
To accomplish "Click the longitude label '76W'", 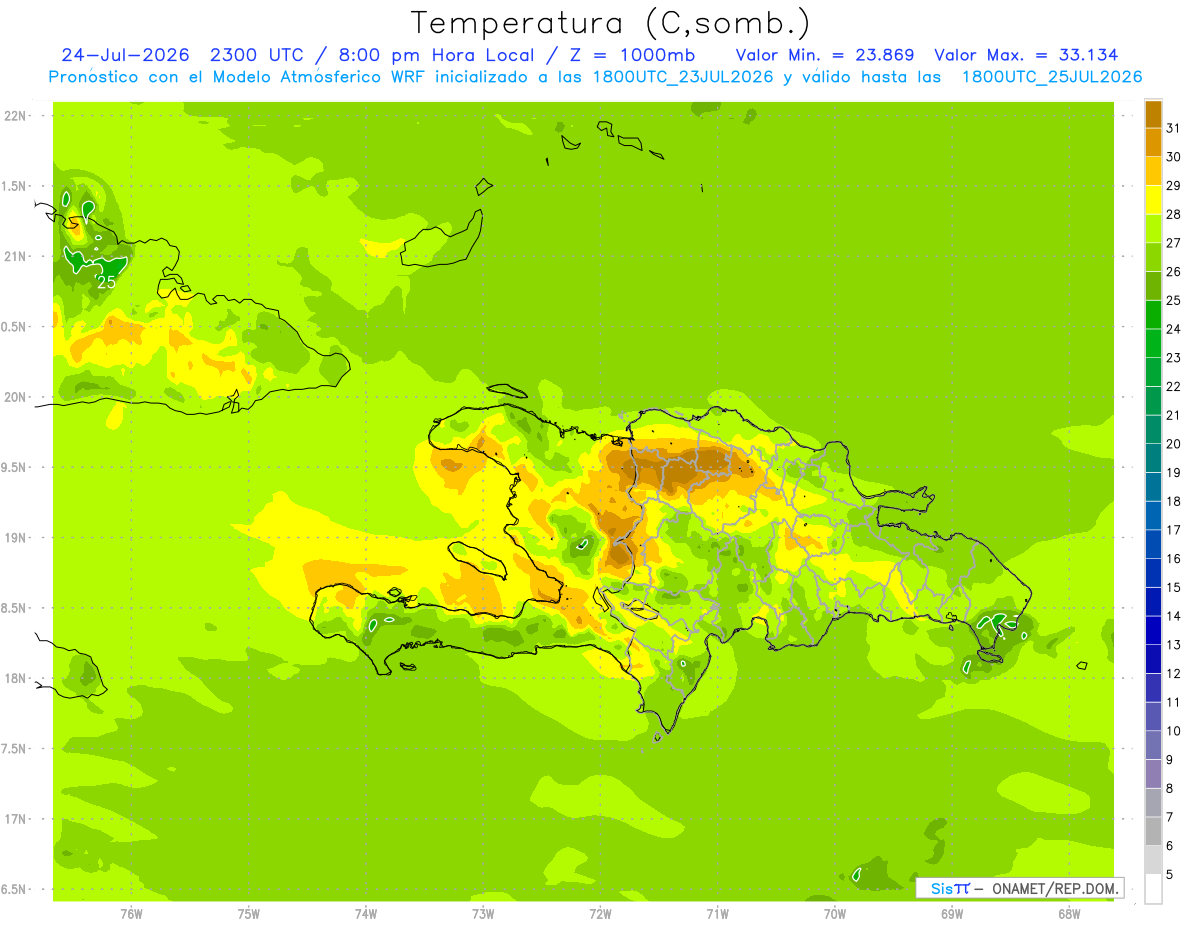I will tap(131, 913).
